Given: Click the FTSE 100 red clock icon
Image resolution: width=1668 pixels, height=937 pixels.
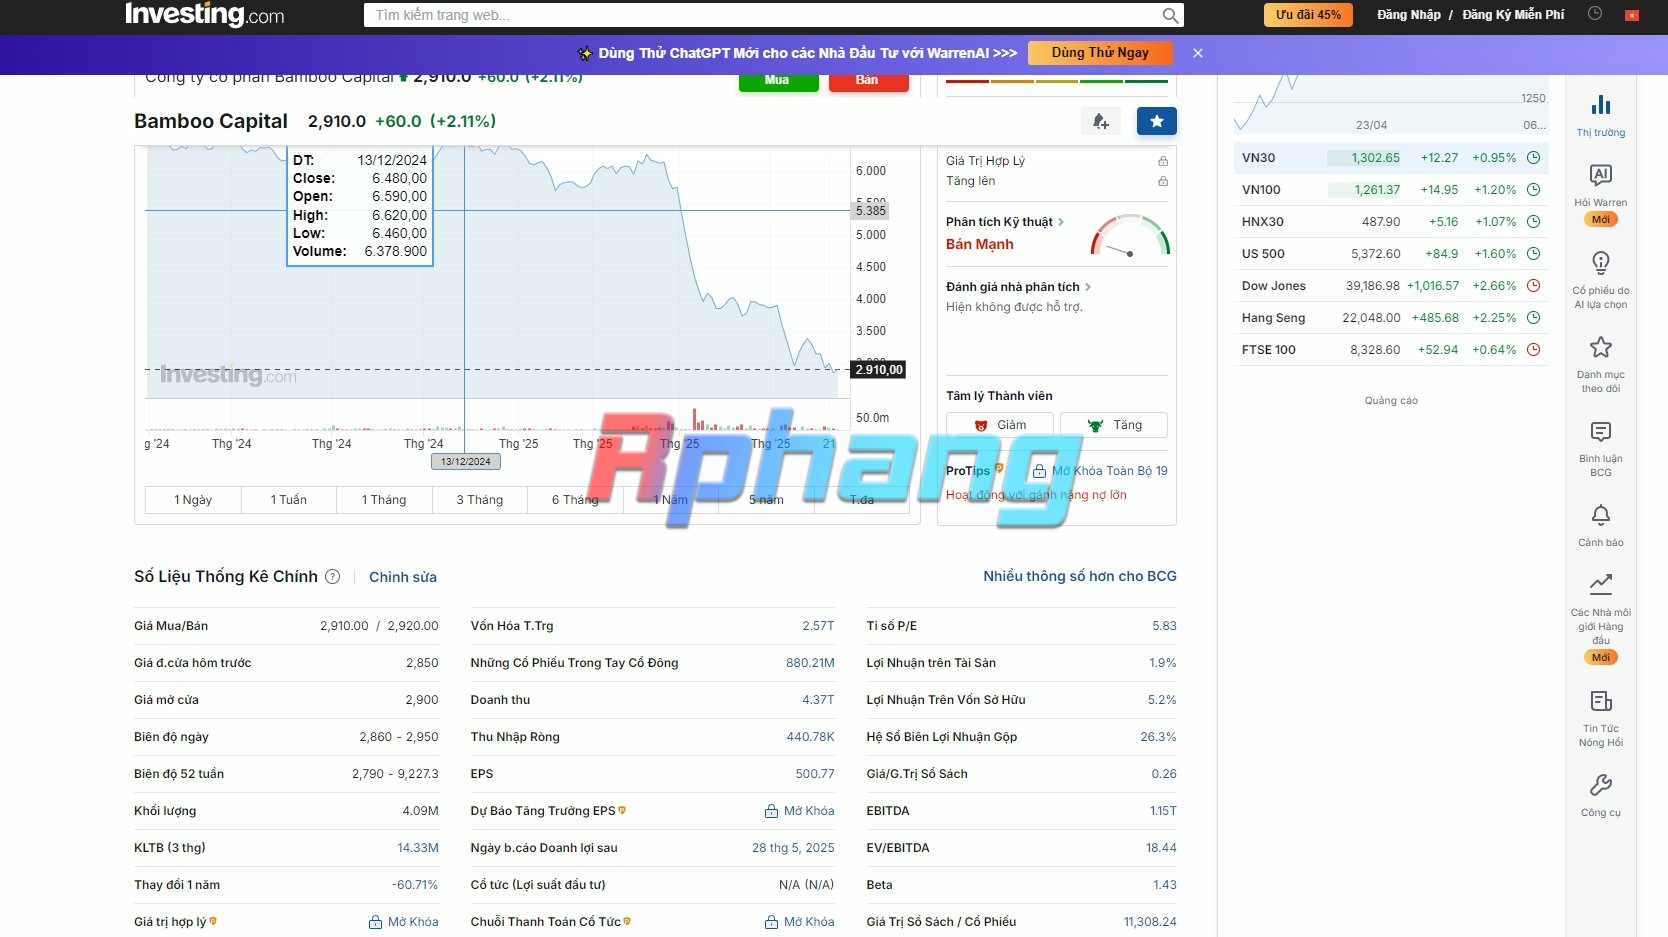Looking at the screenshot, I should pyautogui.click(x=1533, y=350).
